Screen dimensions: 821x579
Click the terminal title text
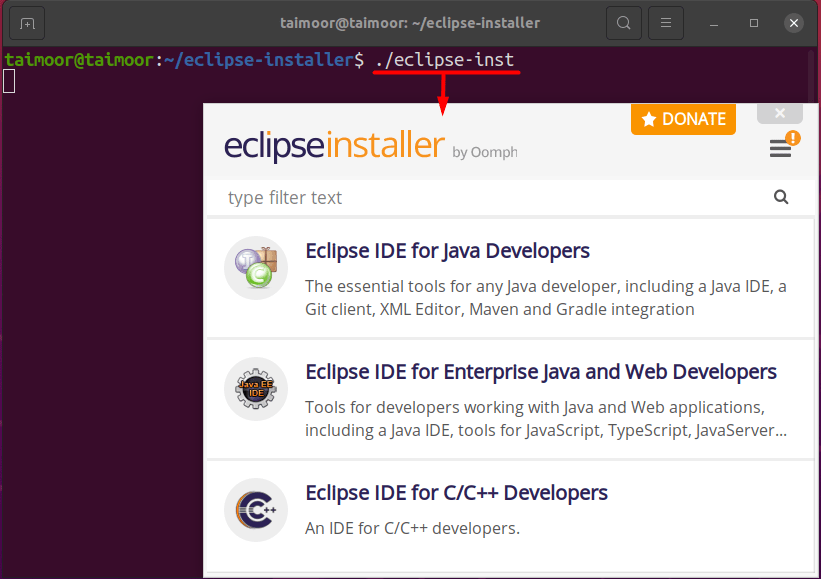[410, 23]
